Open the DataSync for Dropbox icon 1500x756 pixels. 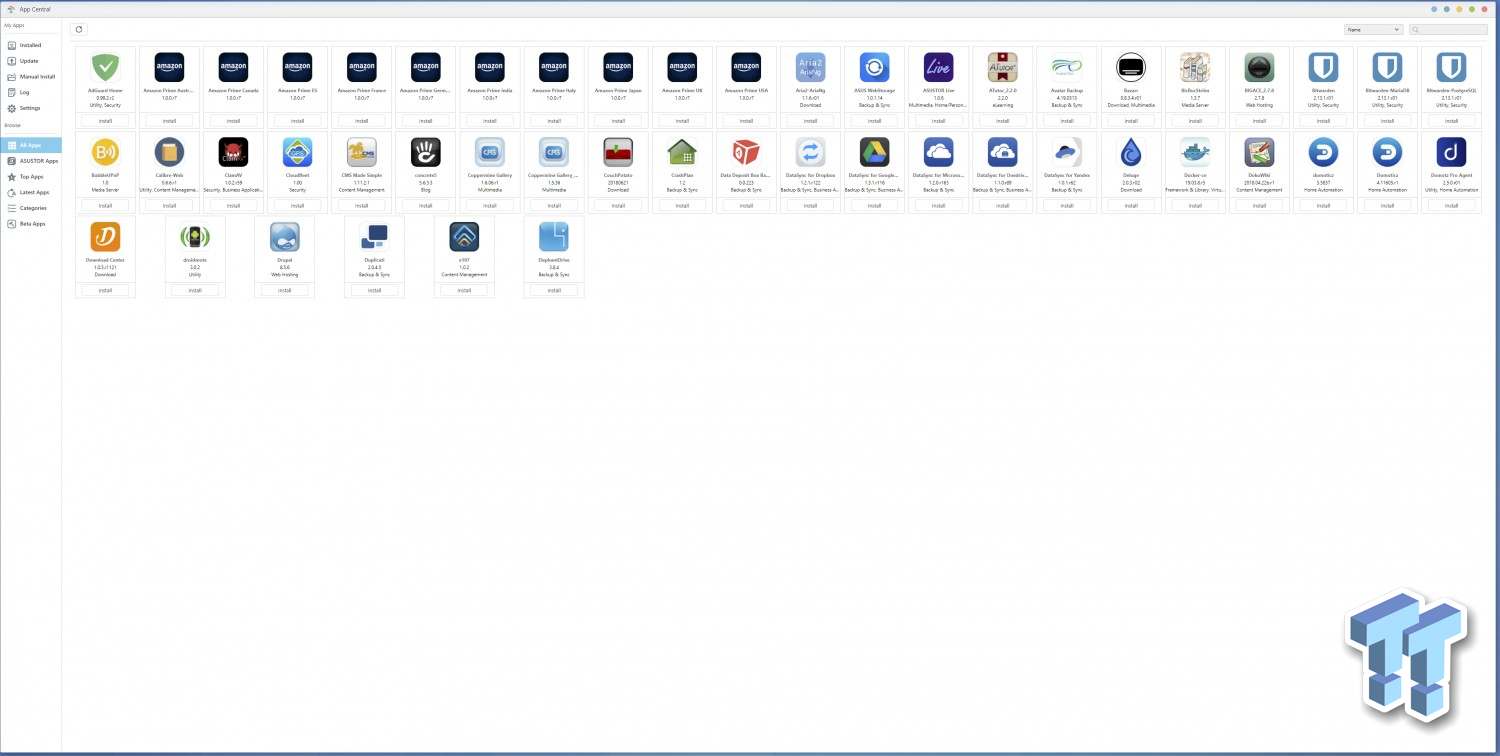click(x=810, y=152)
